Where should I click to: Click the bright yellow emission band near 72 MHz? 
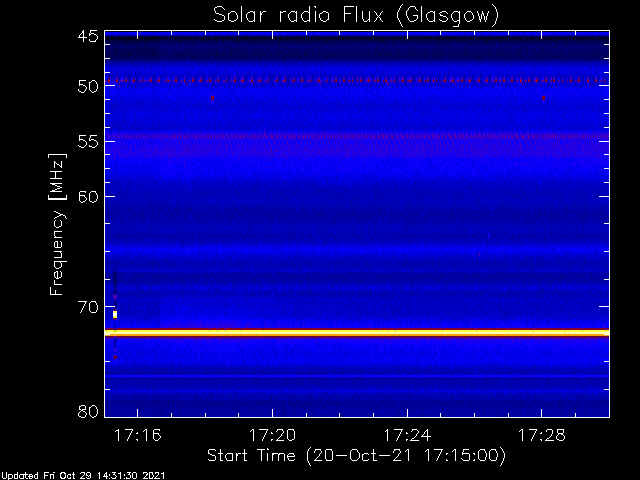point(357,333)
